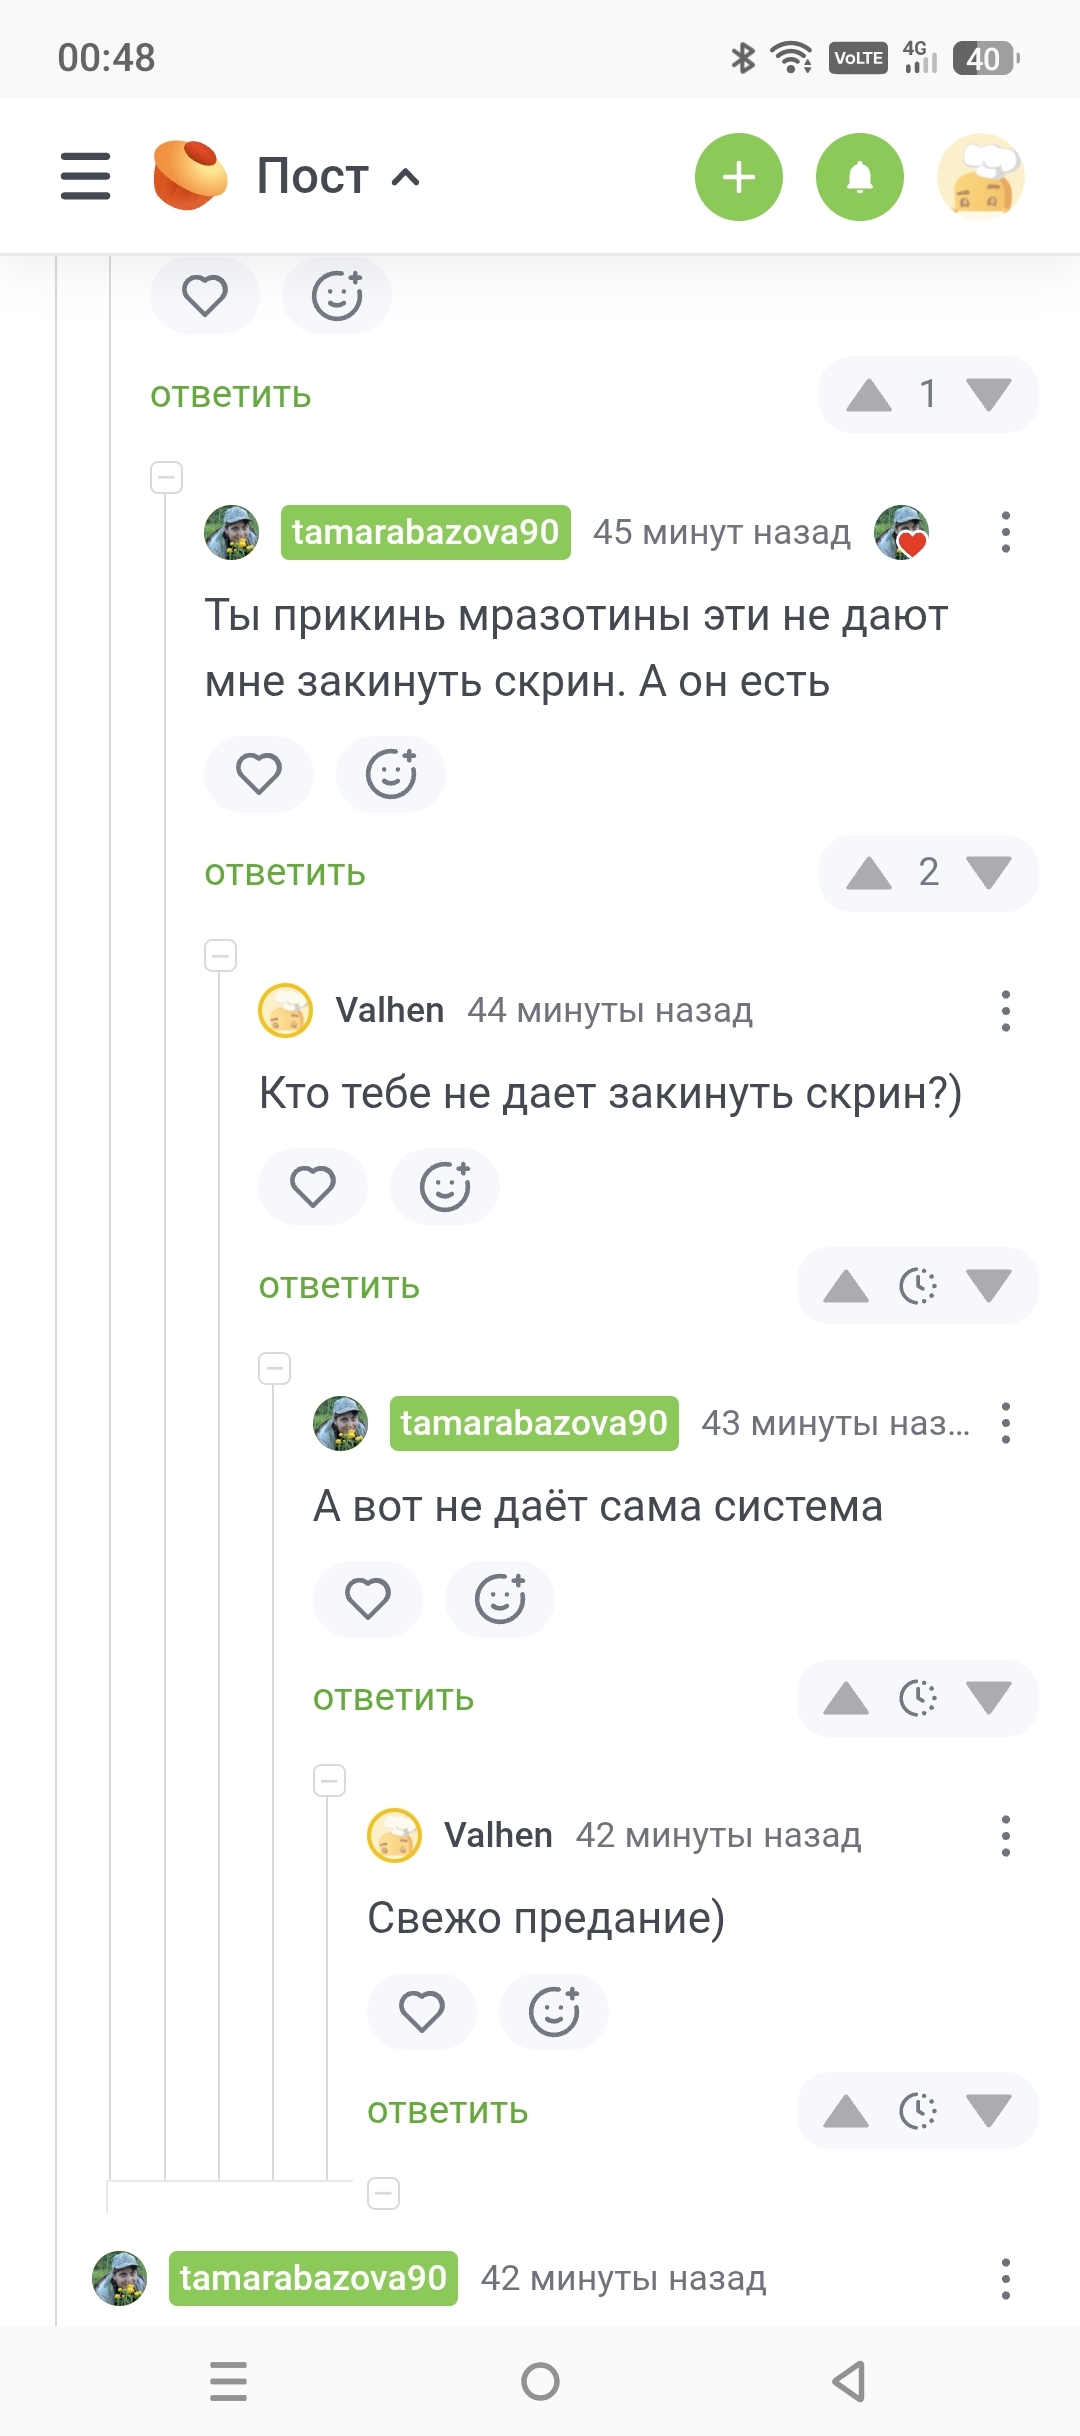Open the hamburger navigation menu
The width and height of the screenshot is (1080, 2436).
(x=85, y=176)
